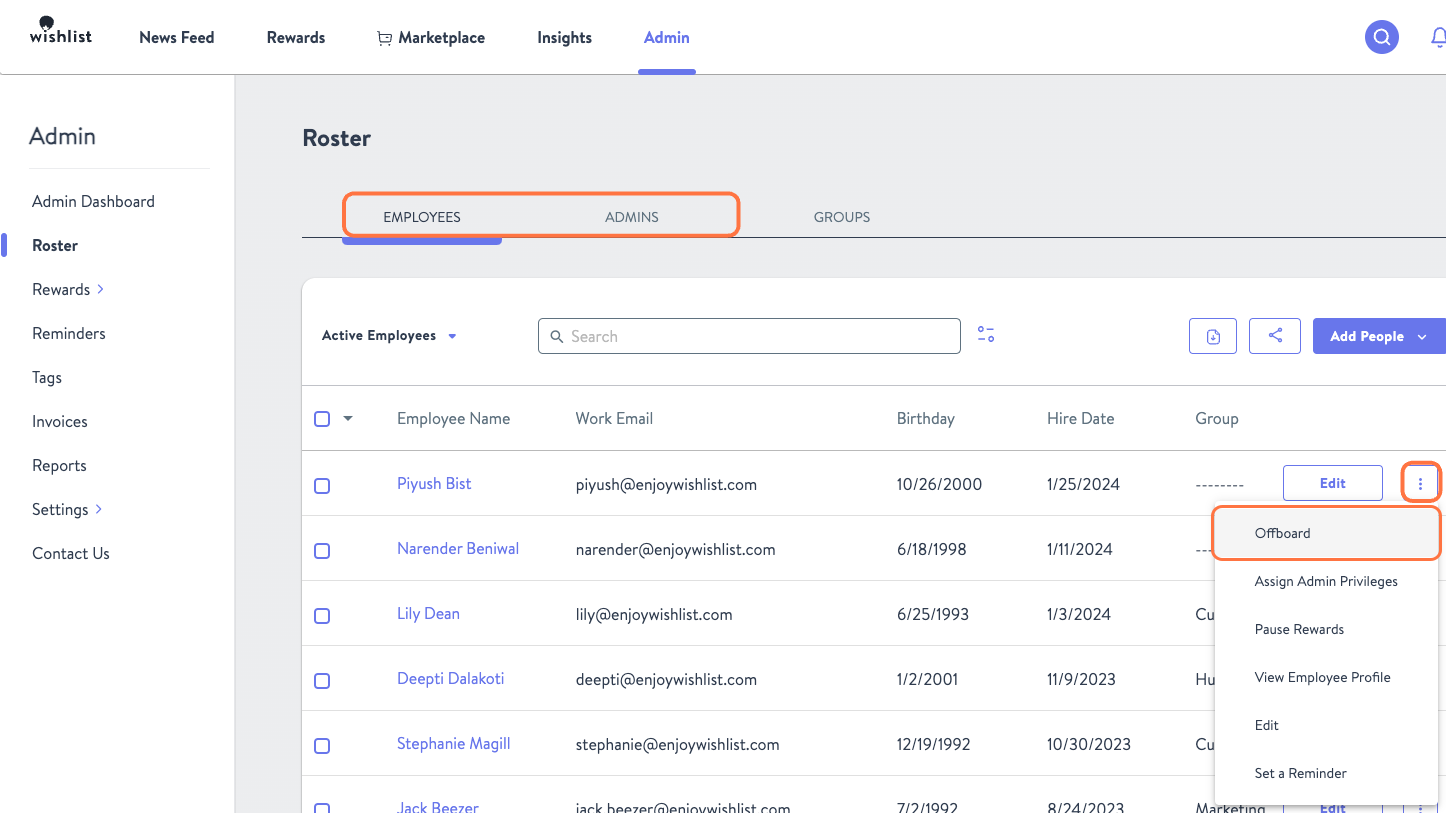Open Lily Dean employee link
The image size is (1446, 813).
point(428,613)
